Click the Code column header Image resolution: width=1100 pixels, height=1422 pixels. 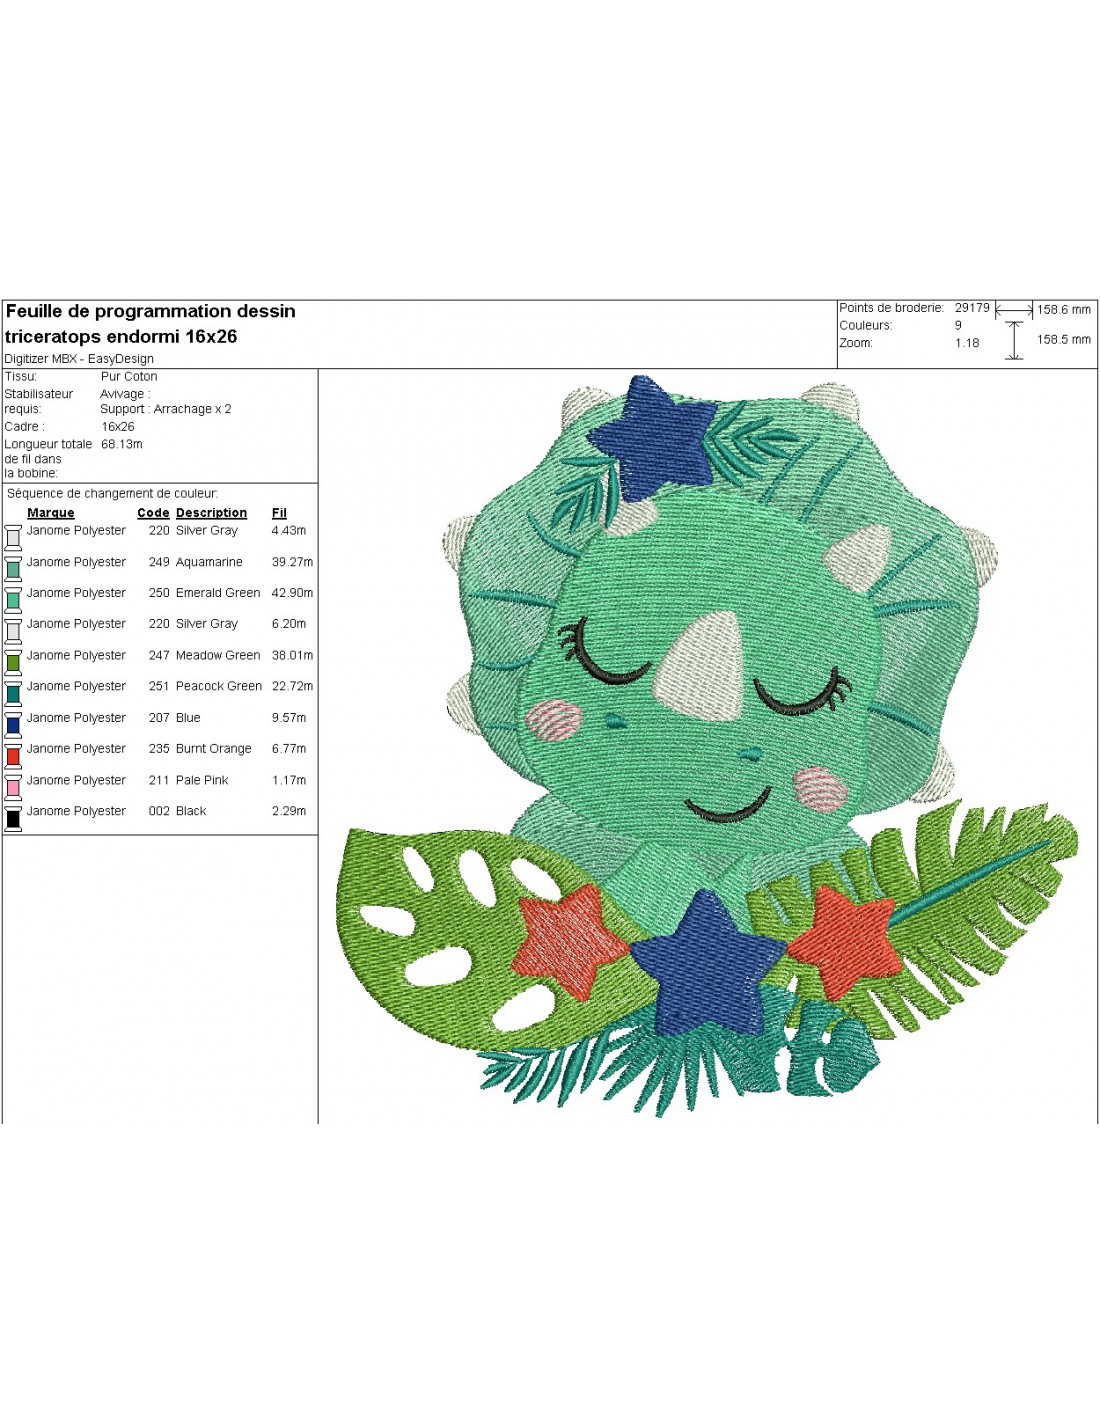tap(153, 513)
